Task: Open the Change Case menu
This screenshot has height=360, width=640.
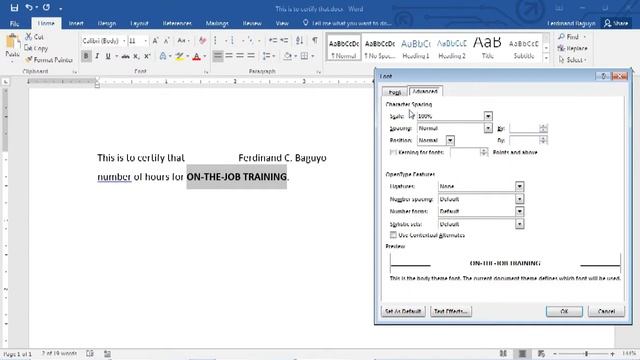Action: [182, 41]
